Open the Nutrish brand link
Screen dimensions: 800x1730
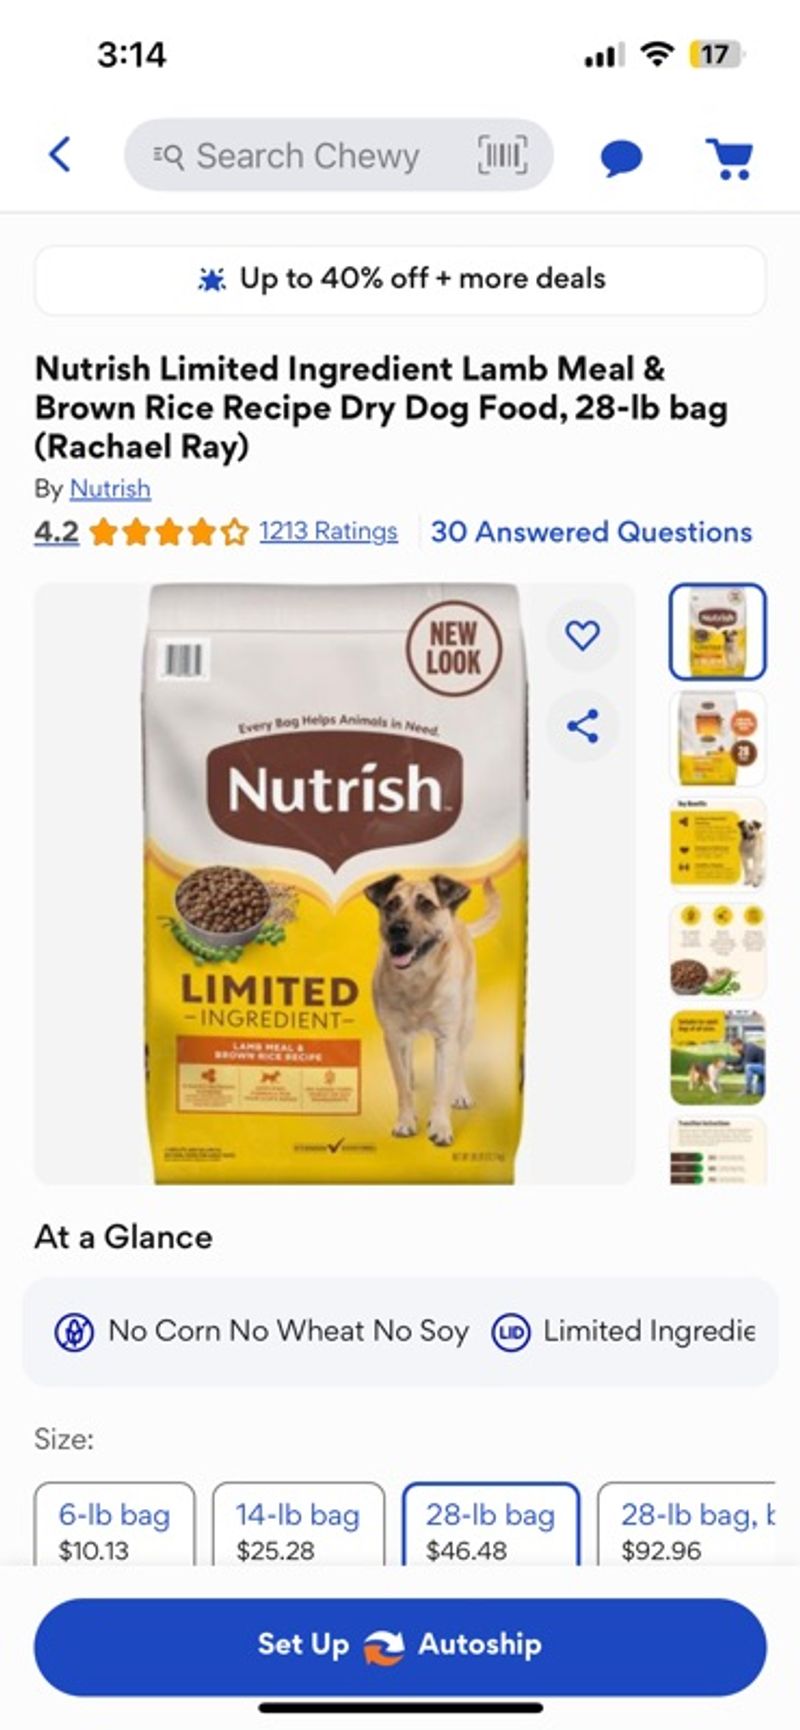pyautogui.click(x=110, y=489)
